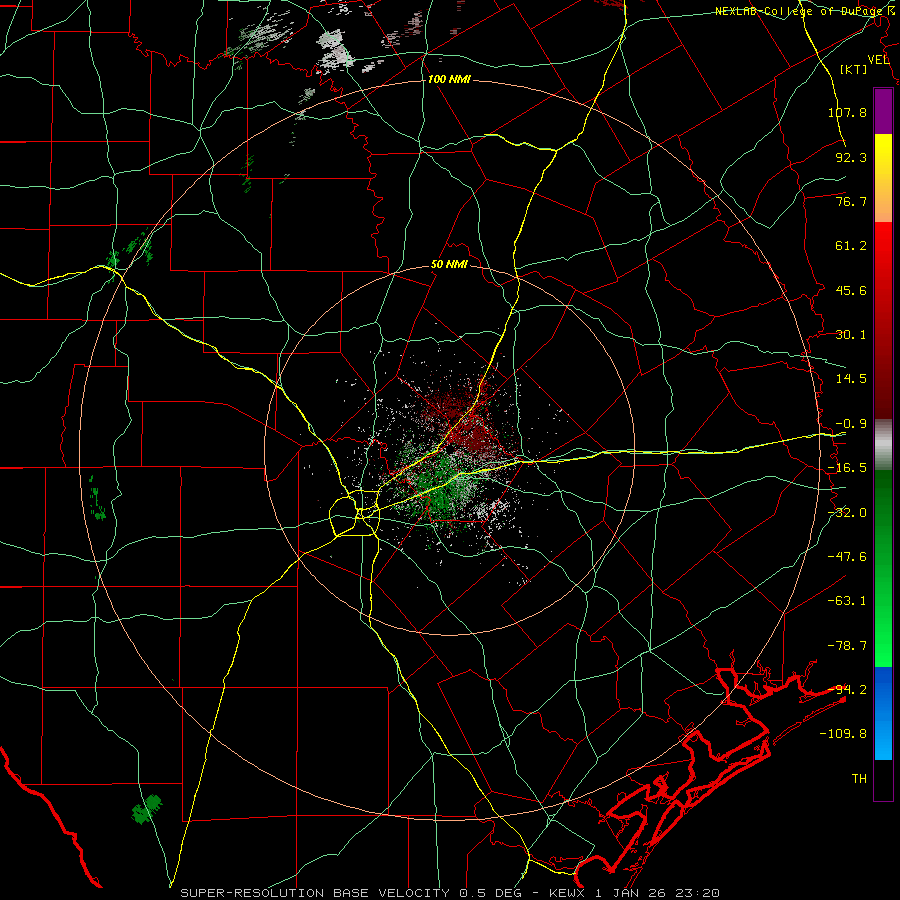Click the 107.8 velocity scale value
900x900 pixels.
click(x=847, y=112)
